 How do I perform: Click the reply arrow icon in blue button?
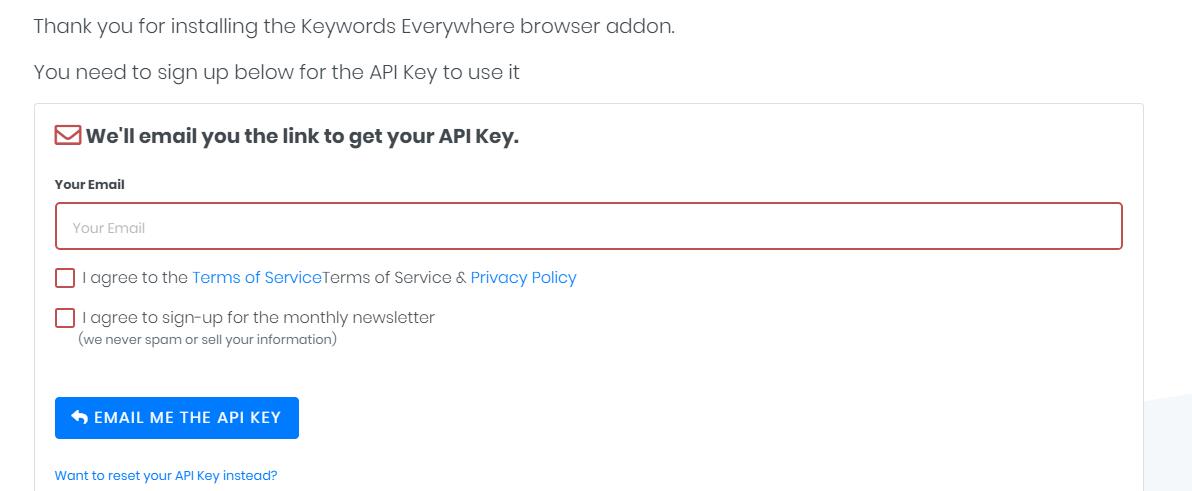coord(79,417)
